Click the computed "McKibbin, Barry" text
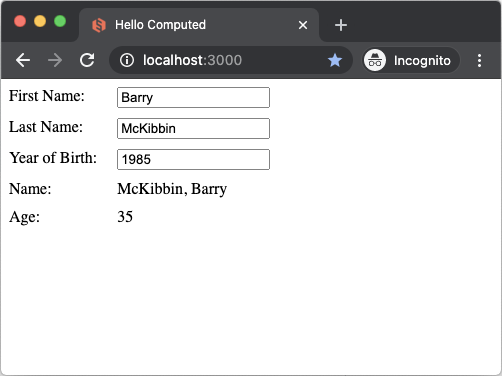 (172, 189)
